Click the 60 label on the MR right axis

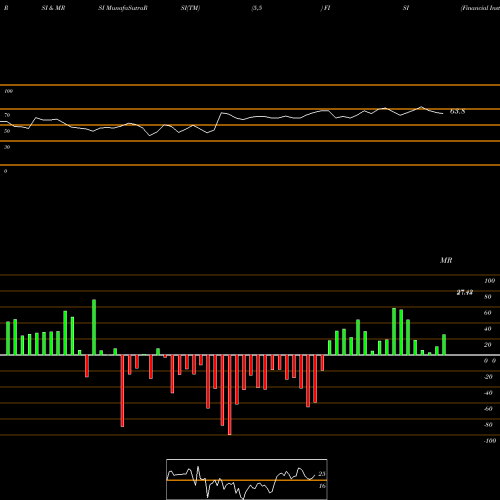tap(488, 313)
